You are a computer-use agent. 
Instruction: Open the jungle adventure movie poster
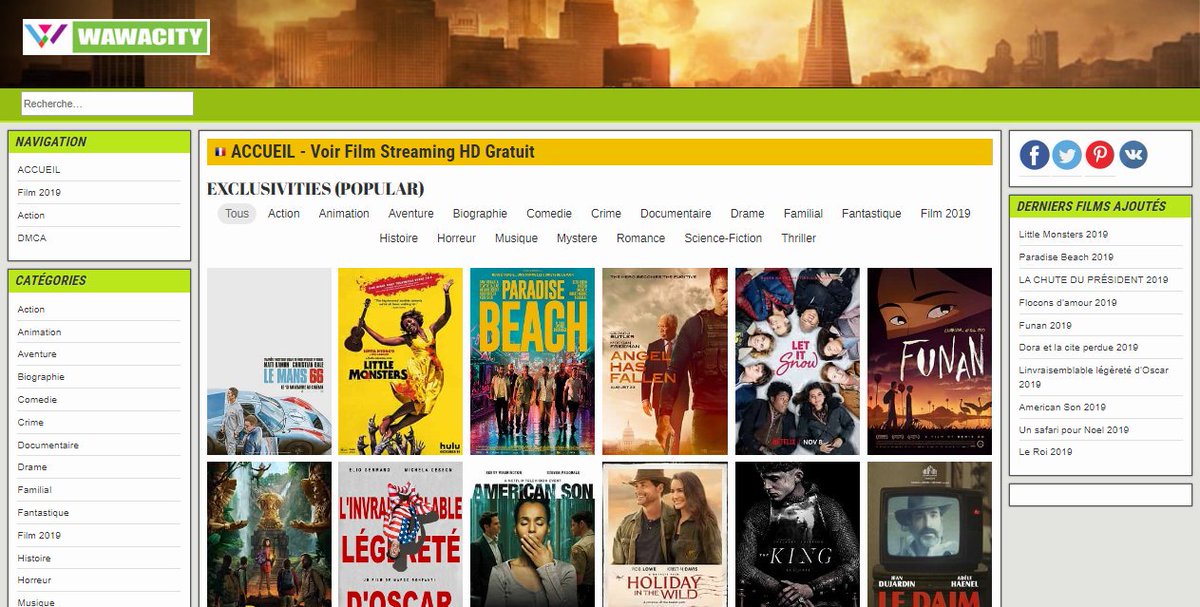coord(269,534)
